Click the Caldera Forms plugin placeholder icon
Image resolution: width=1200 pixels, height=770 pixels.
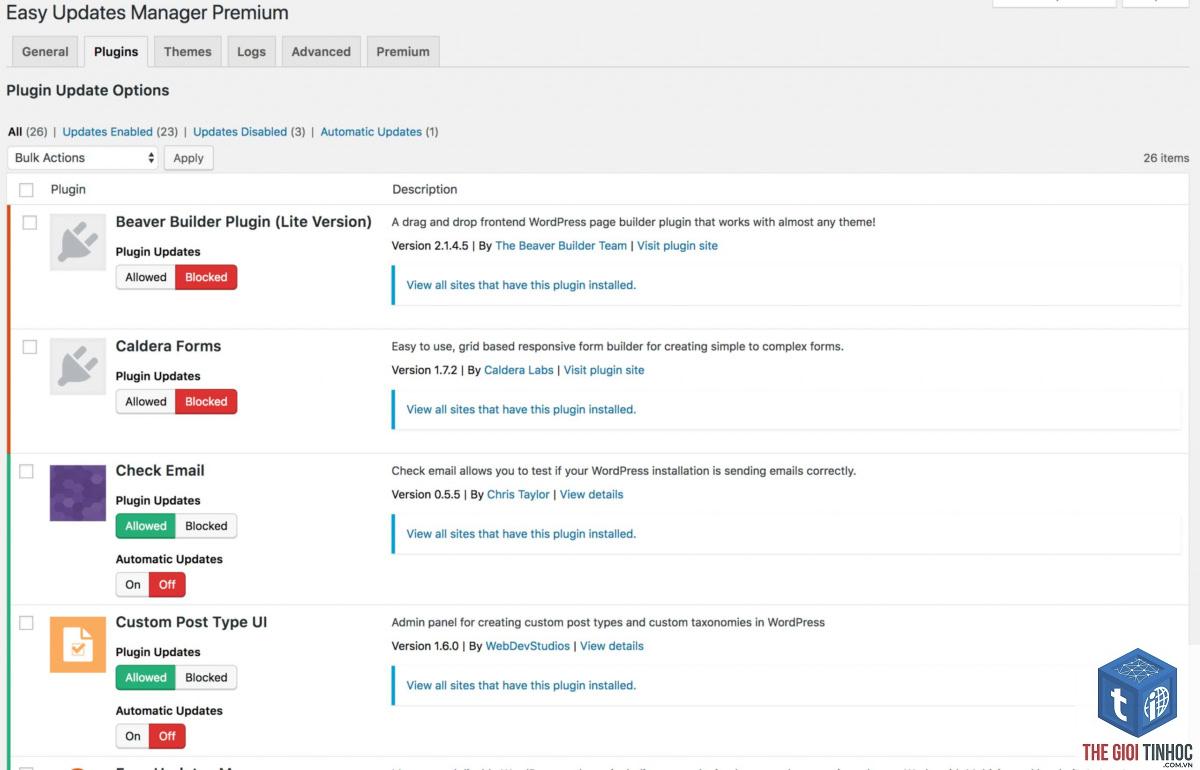(78, 366)
